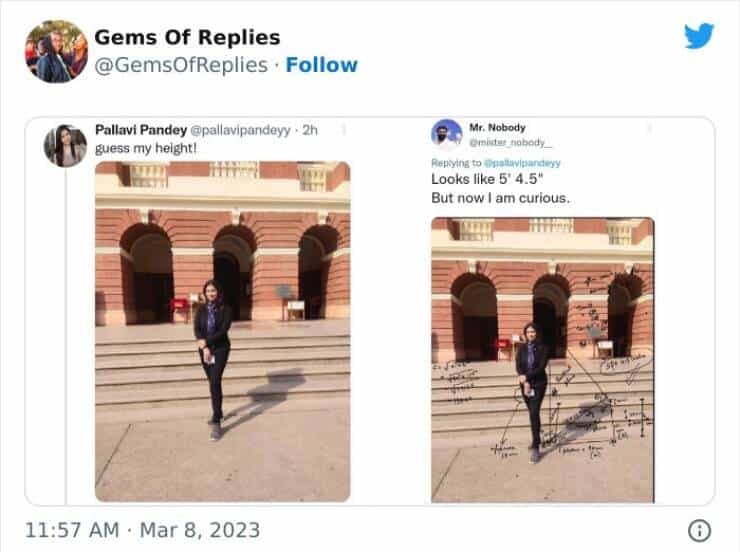This screenshot has width=740, height=552.
Task: Click the Twitter bird logo
Action: point(699,36)
